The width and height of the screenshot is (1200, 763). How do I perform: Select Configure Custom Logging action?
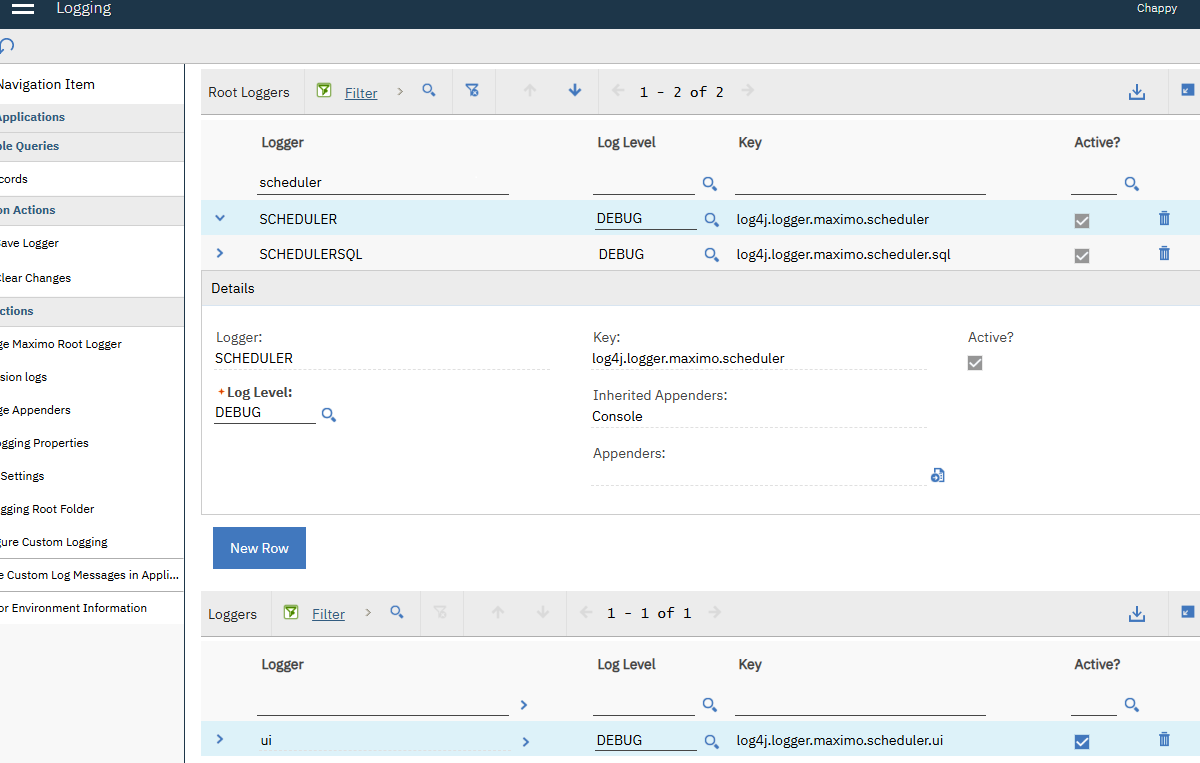(54, 542)
